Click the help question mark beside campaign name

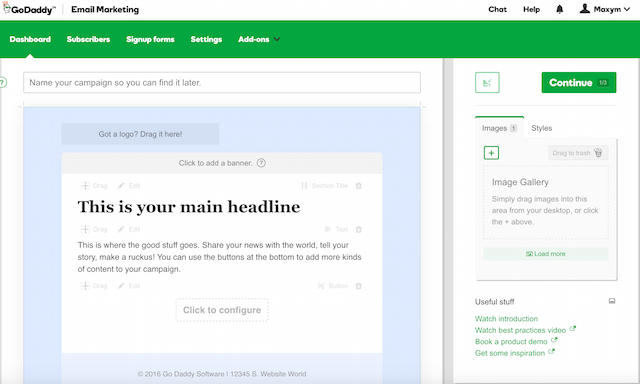(2, 82)
